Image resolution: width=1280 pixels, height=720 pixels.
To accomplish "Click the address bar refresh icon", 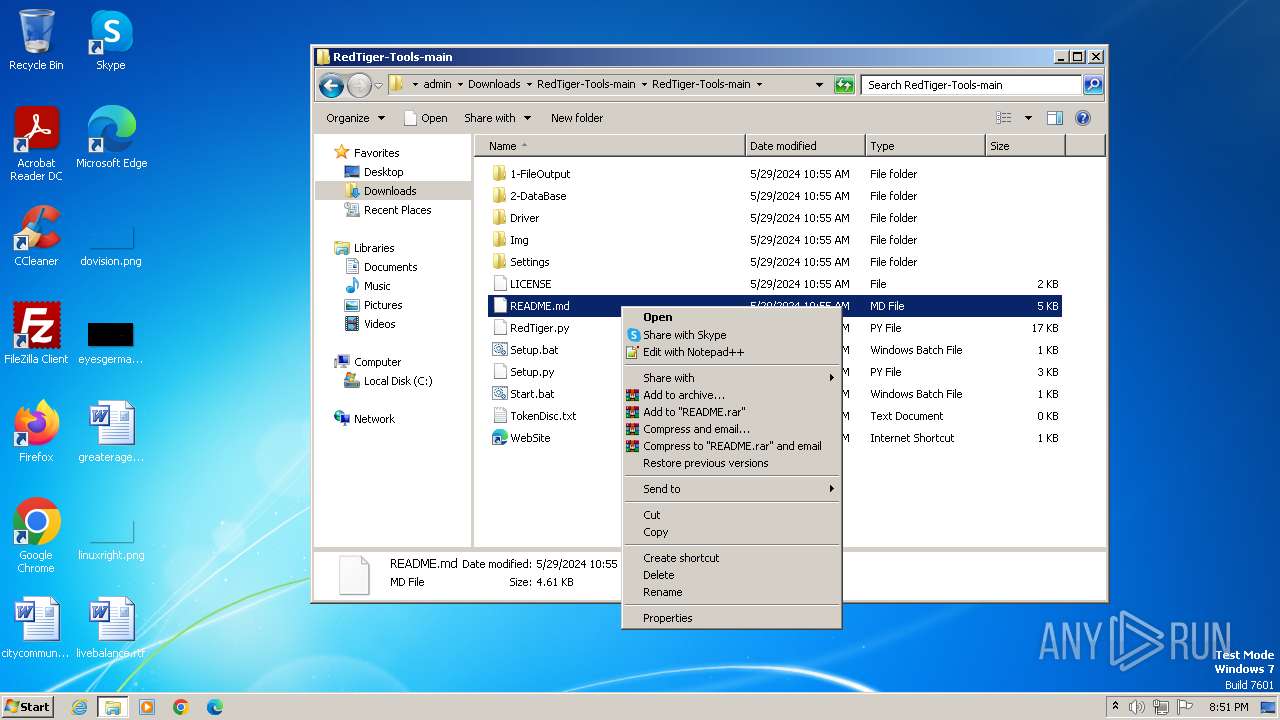I will (844, 85).
